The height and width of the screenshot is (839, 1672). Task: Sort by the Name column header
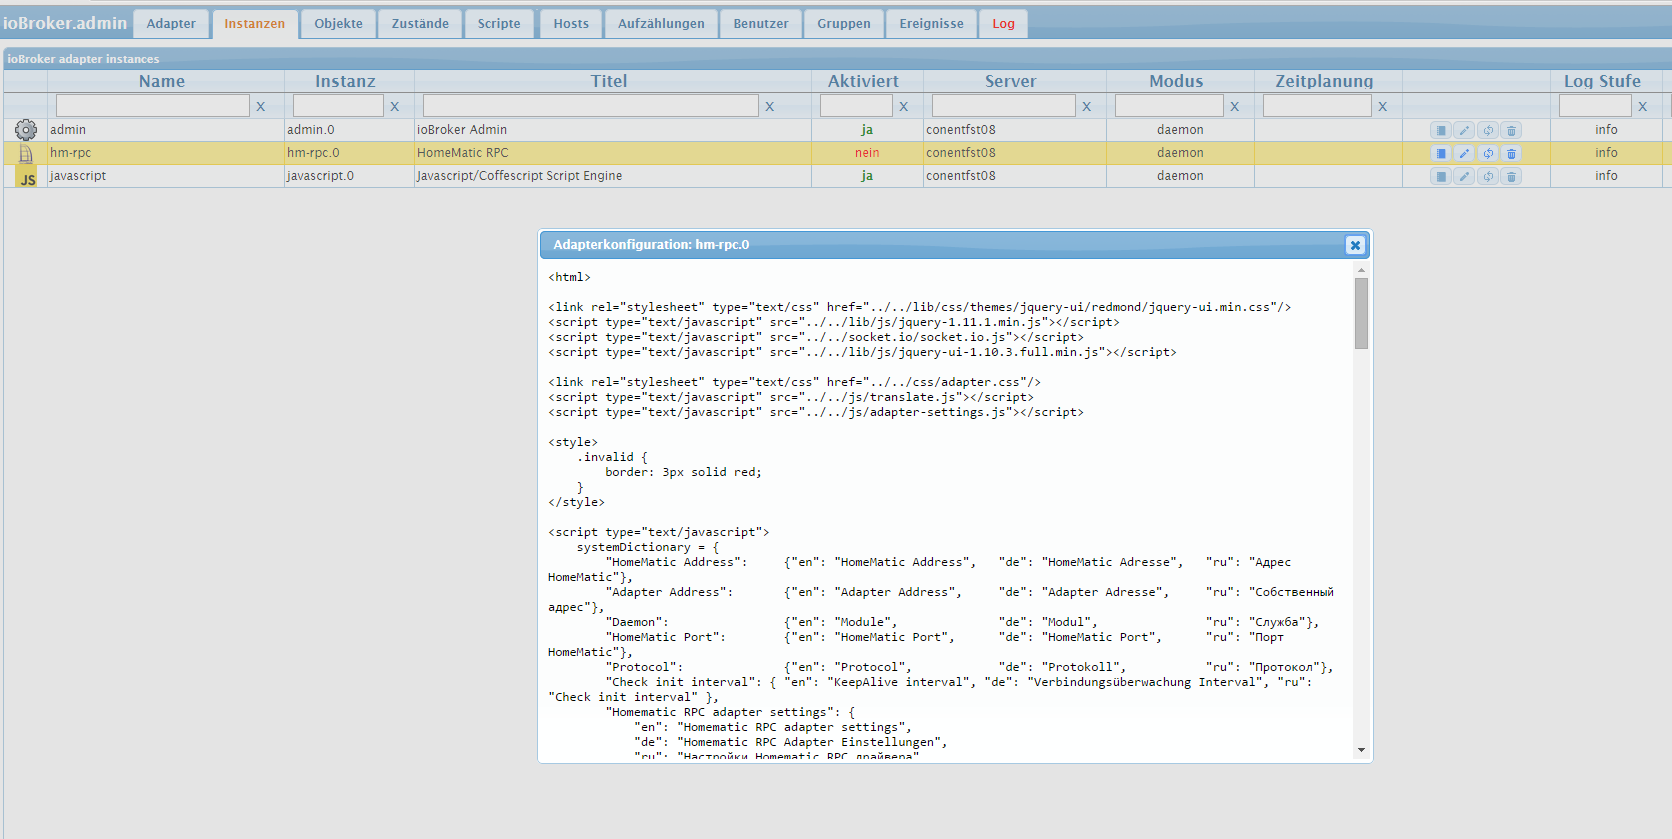coord(162,81)
